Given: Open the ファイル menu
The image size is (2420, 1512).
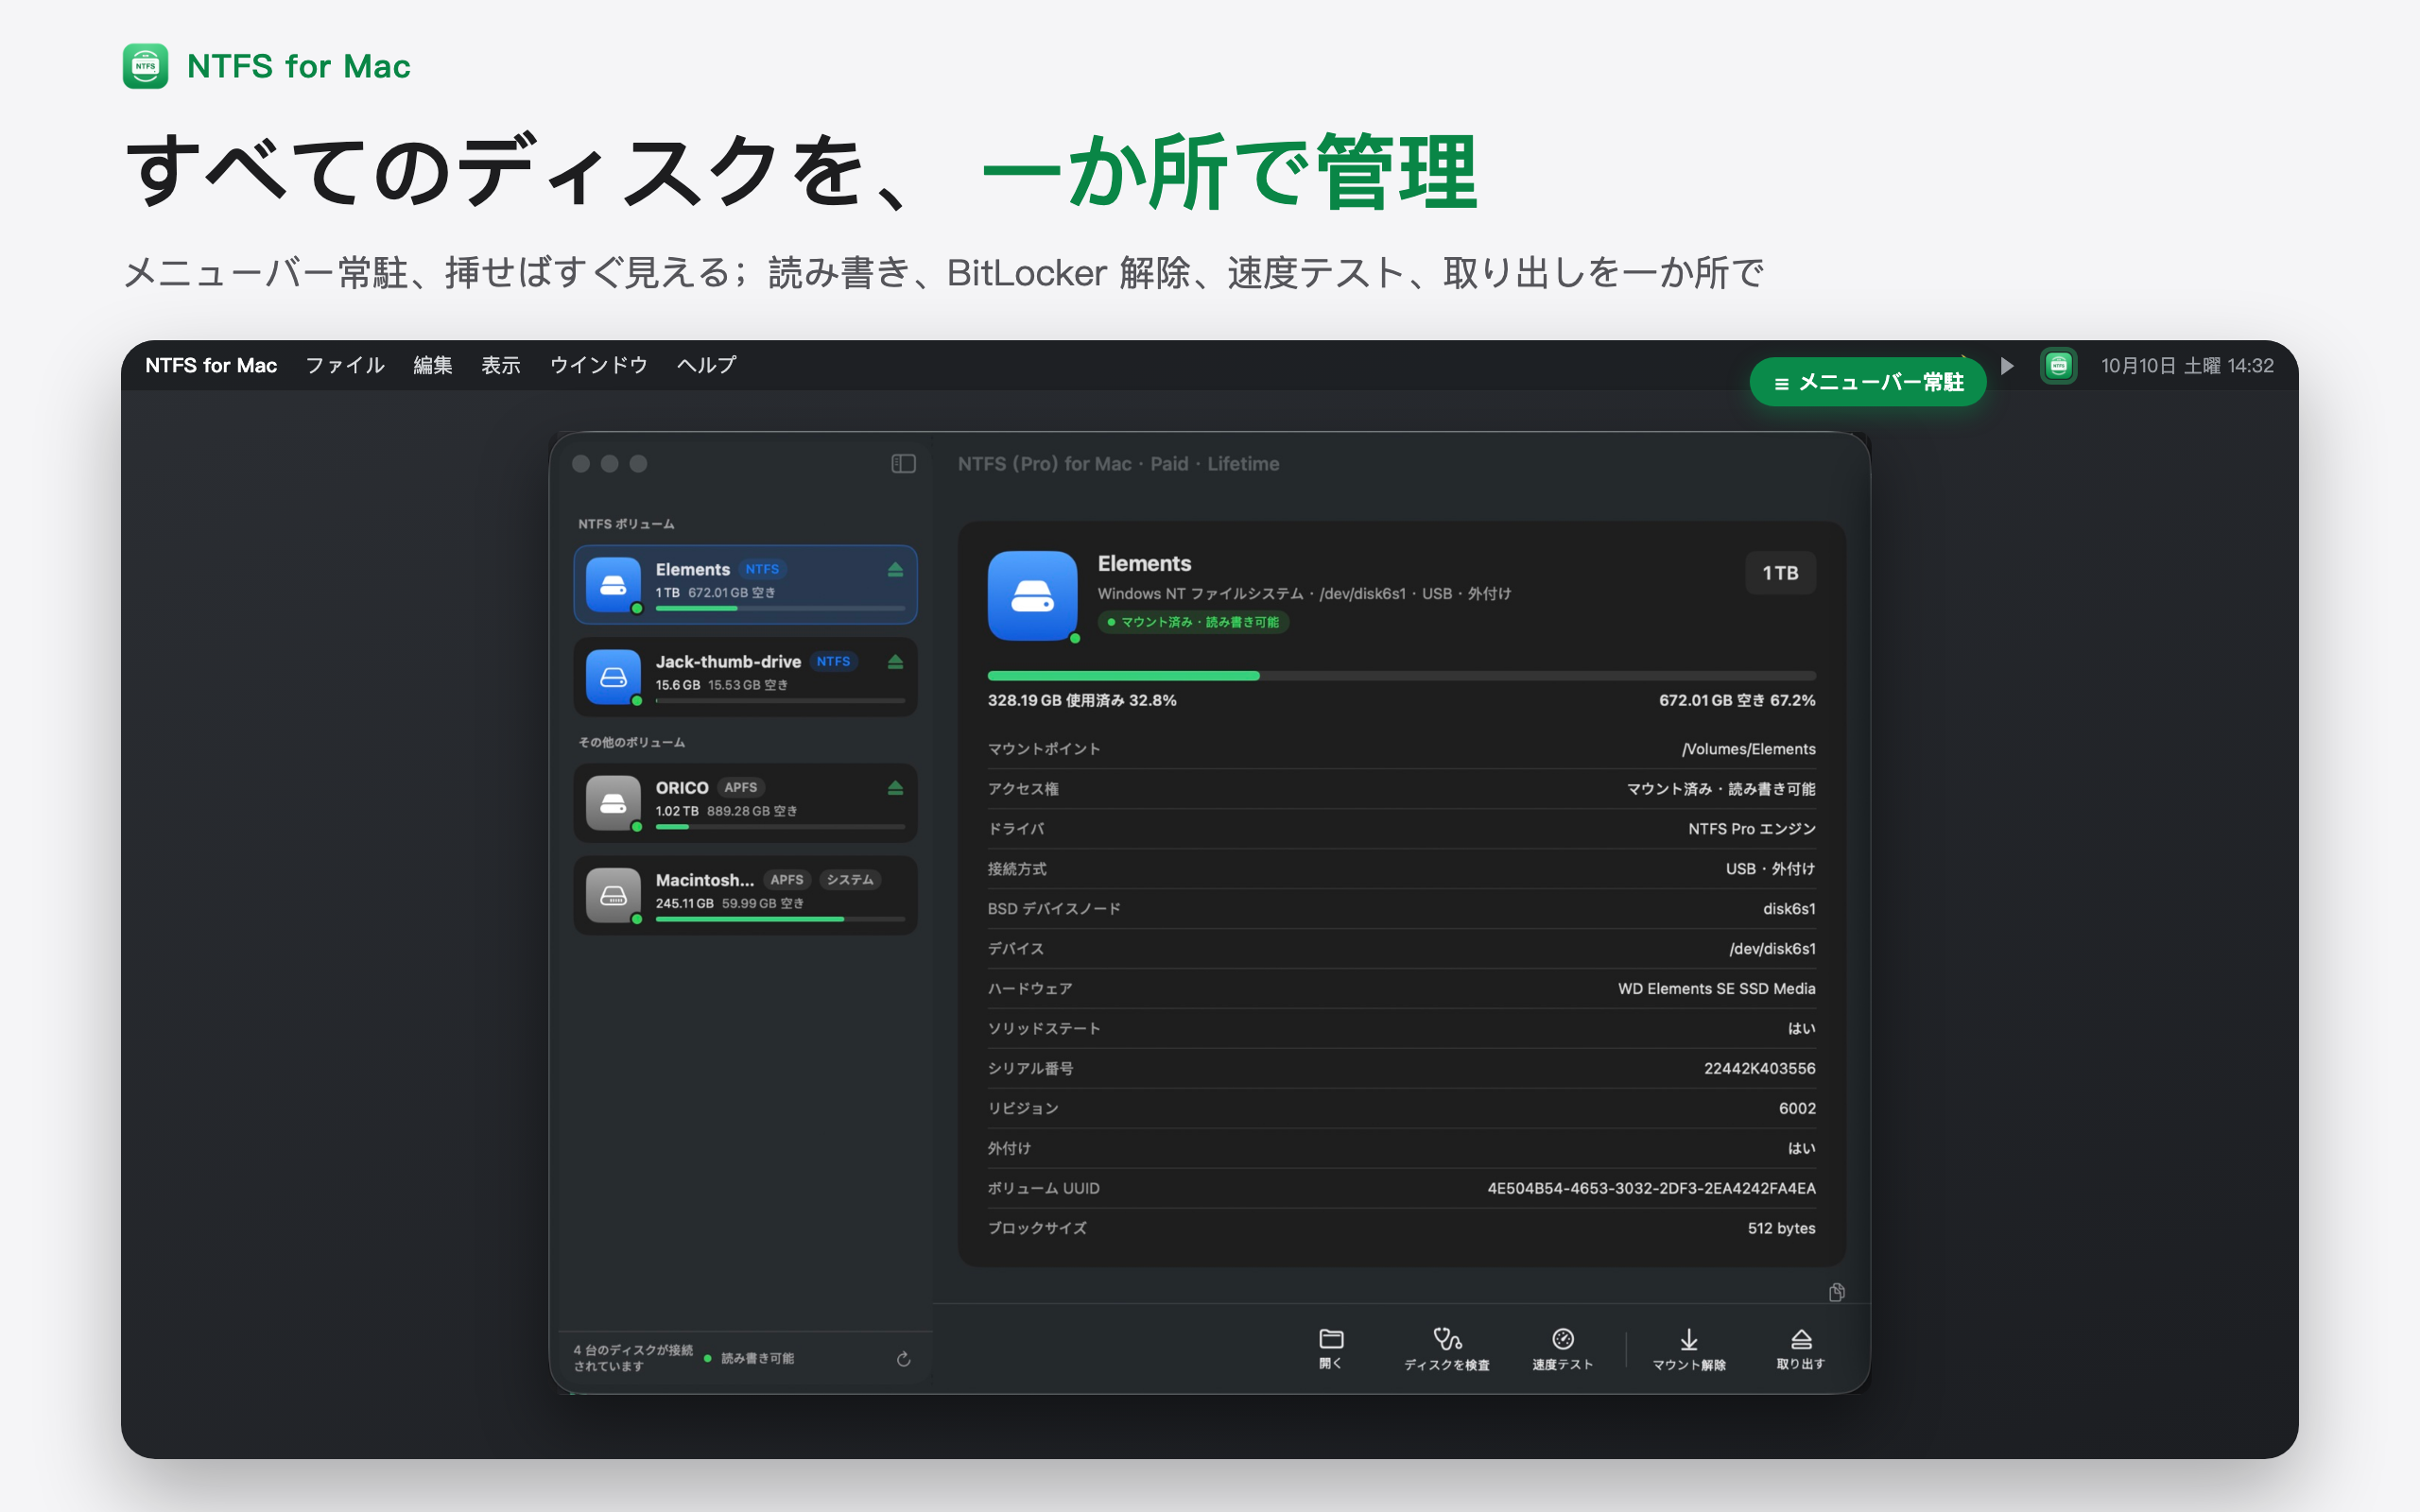Looking at the screenshot, I should click(x=345, y=366).
